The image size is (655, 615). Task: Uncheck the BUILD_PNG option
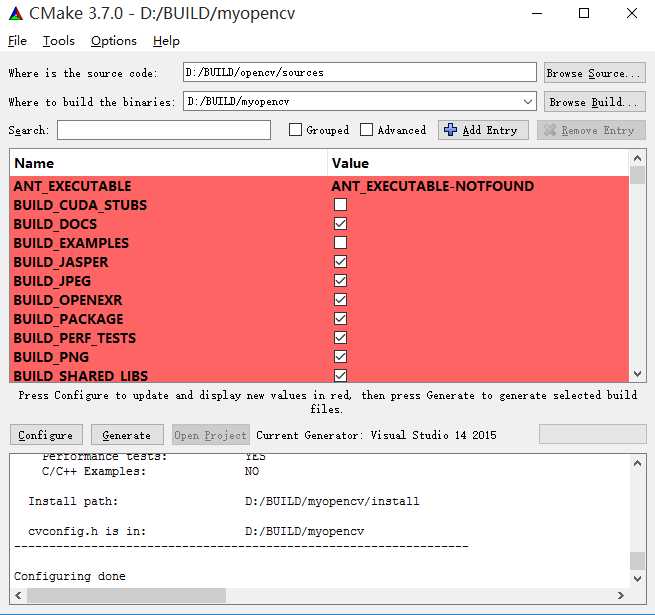point(340,356)
